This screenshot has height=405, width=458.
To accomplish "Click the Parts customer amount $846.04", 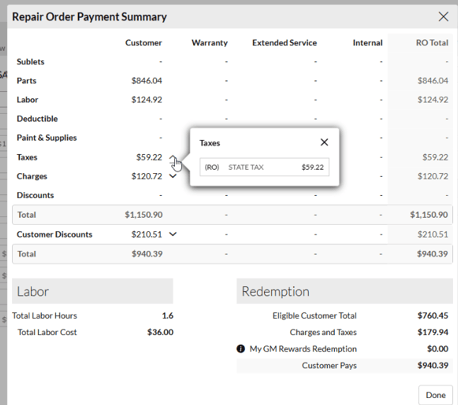I will (147, 81).
